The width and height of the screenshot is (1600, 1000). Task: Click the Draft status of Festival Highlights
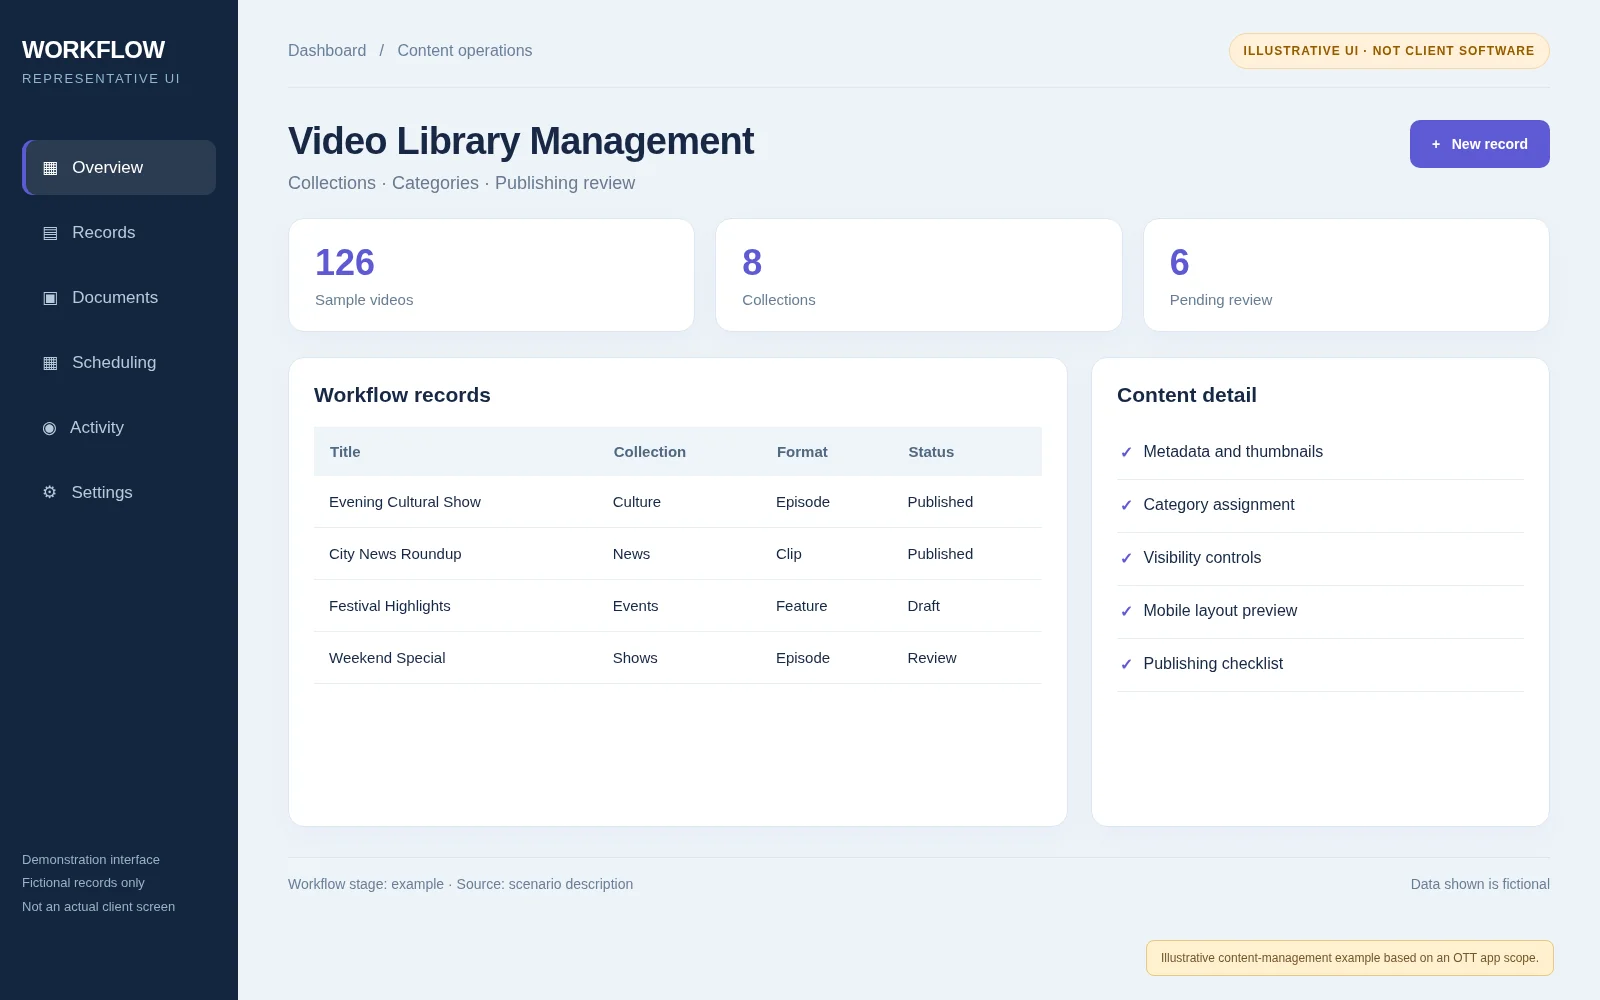924,606
